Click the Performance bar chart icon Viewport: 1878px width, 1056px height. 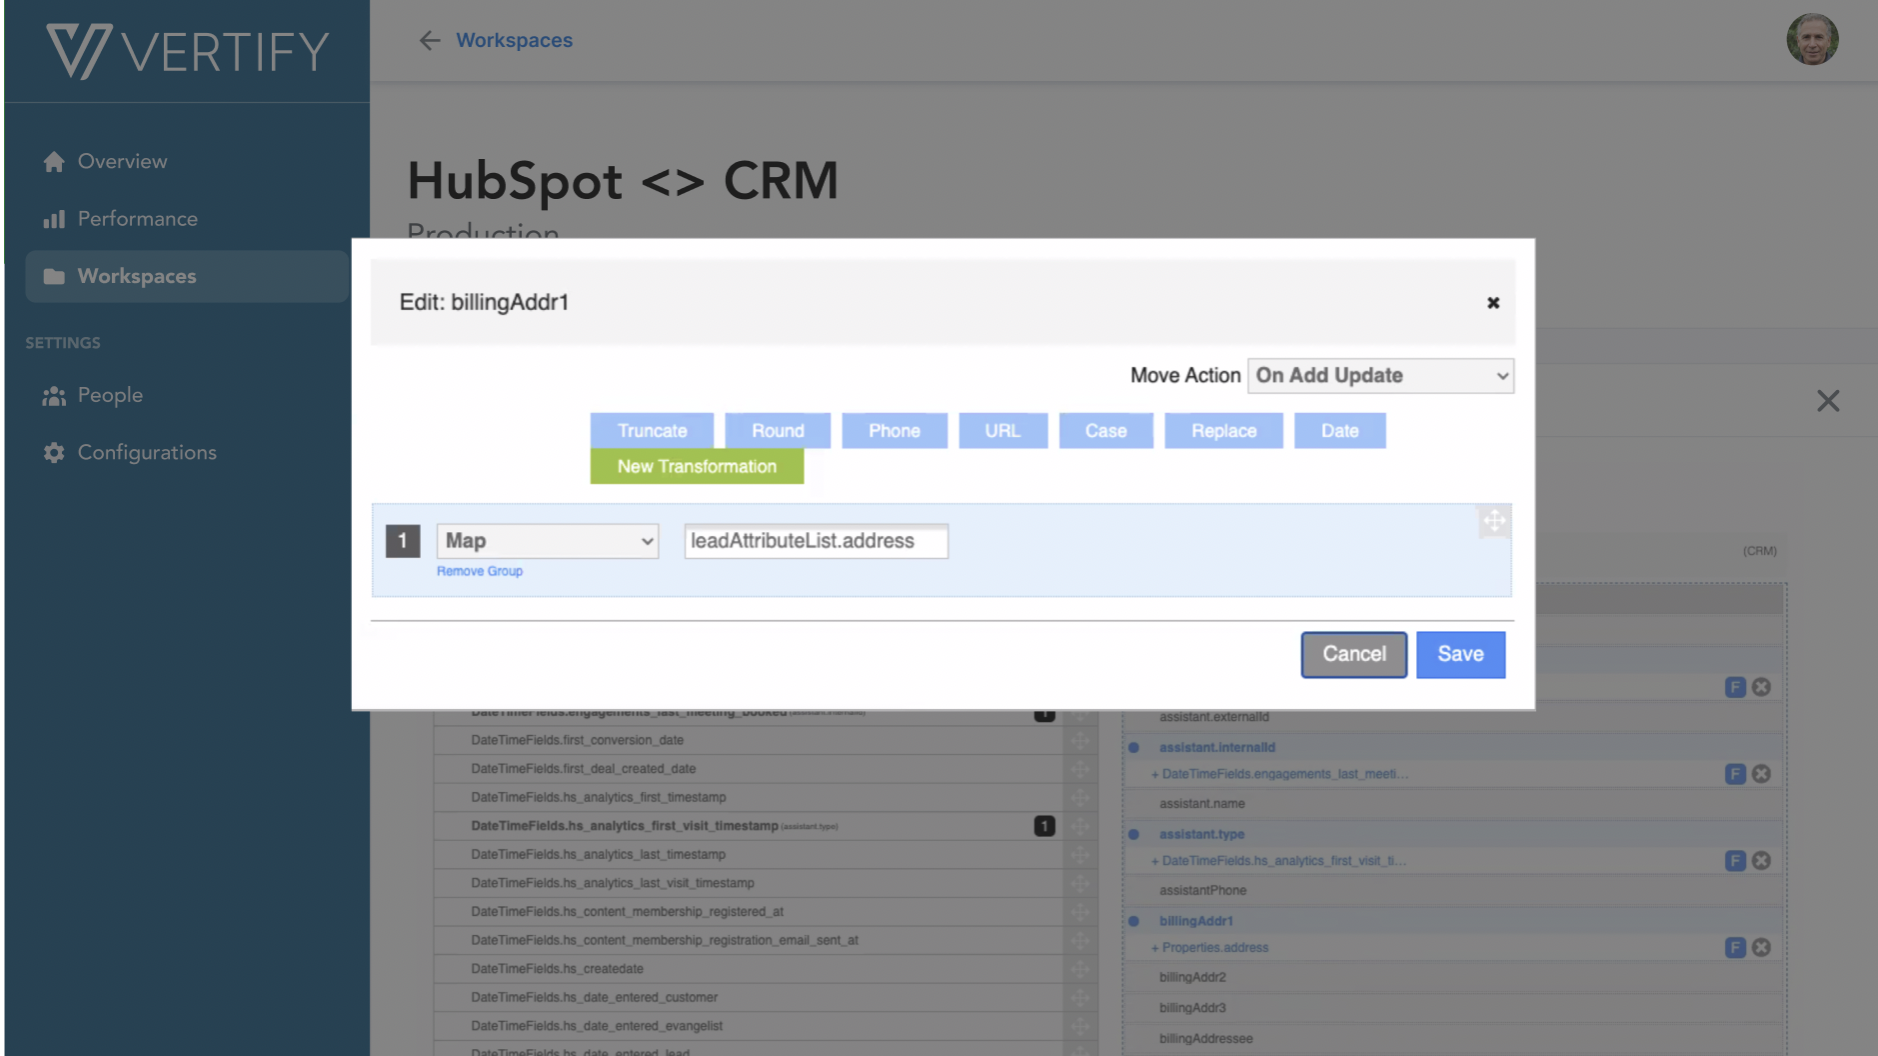tap(54, 219)
